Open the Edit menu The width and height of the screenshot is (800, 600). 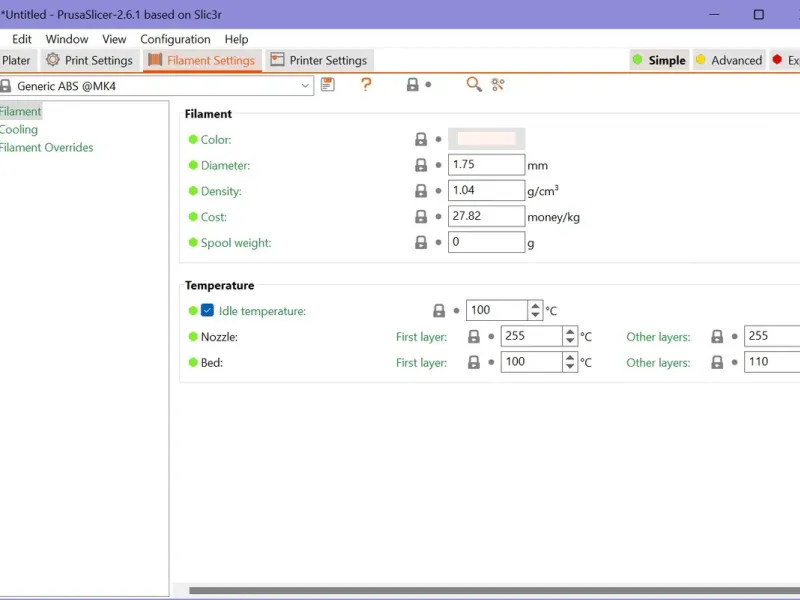pyautogui.click(x=21, y=39)
